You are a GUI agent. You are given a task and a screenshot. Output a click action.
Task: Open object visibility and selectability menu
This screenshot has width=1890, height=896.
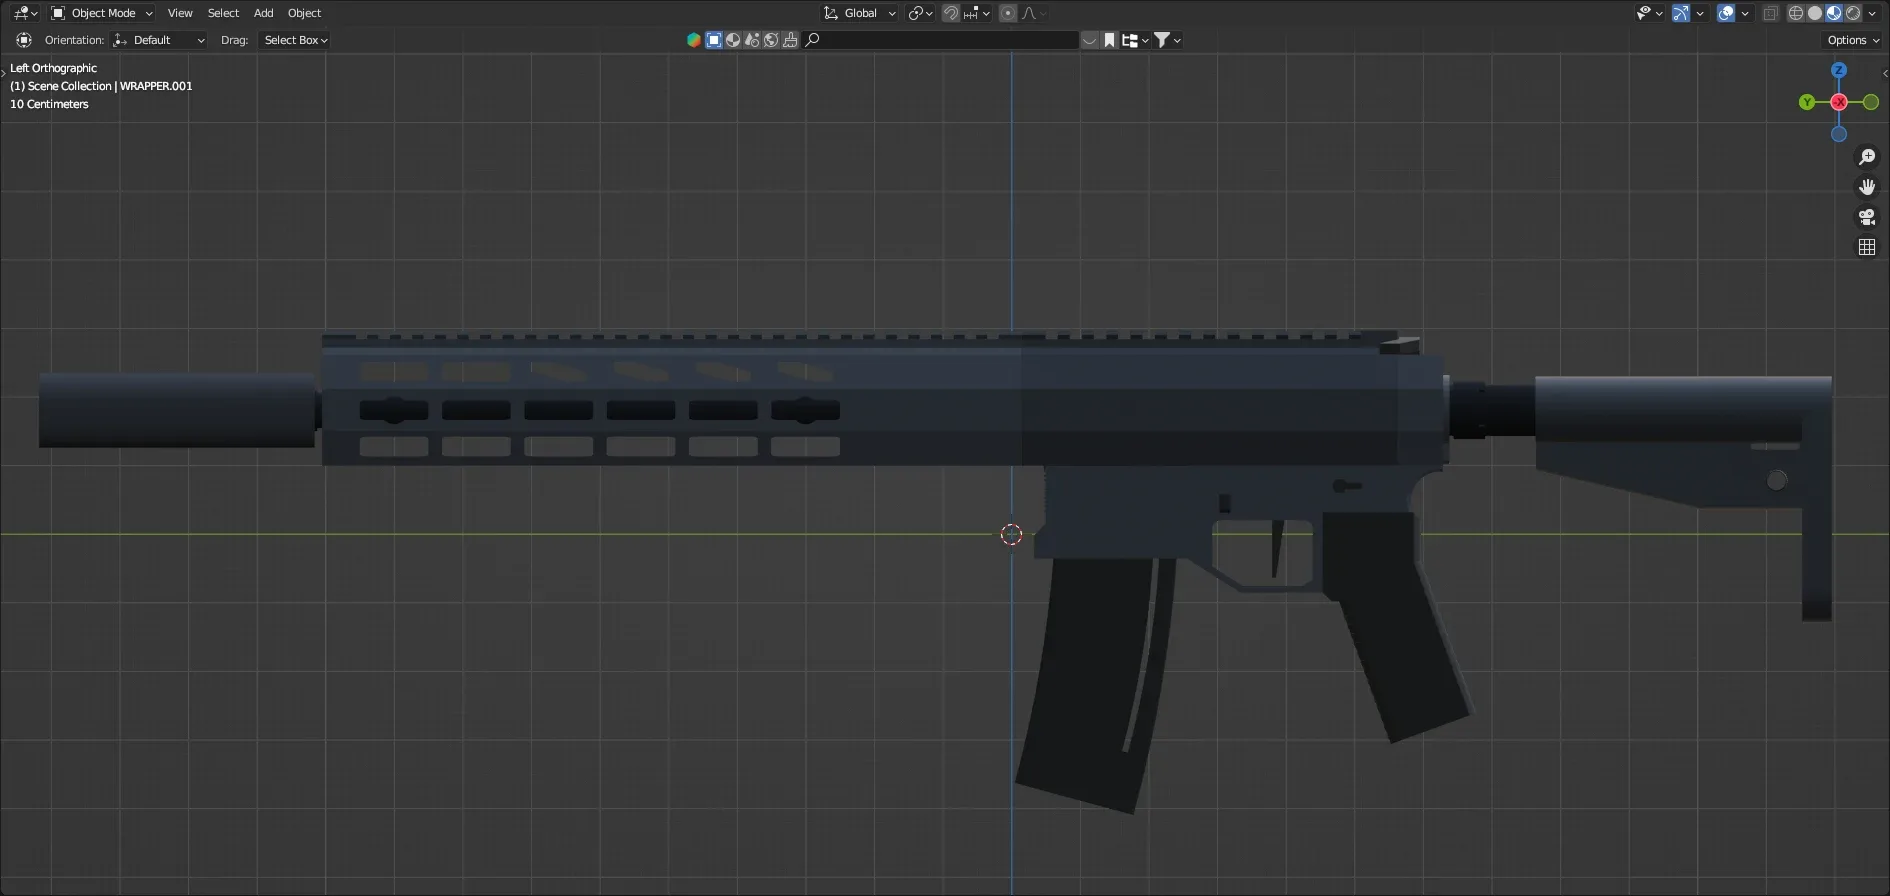pyautogui.click(x=1649, y=13)
